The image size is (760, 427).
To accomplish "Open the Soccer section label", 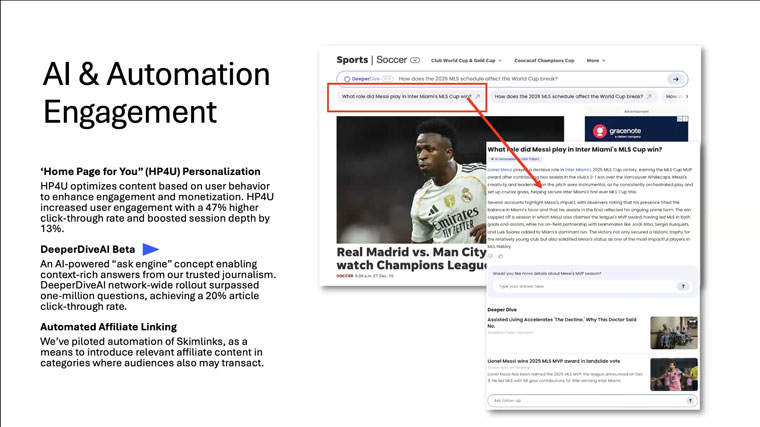I will click(x=392, y=60).
